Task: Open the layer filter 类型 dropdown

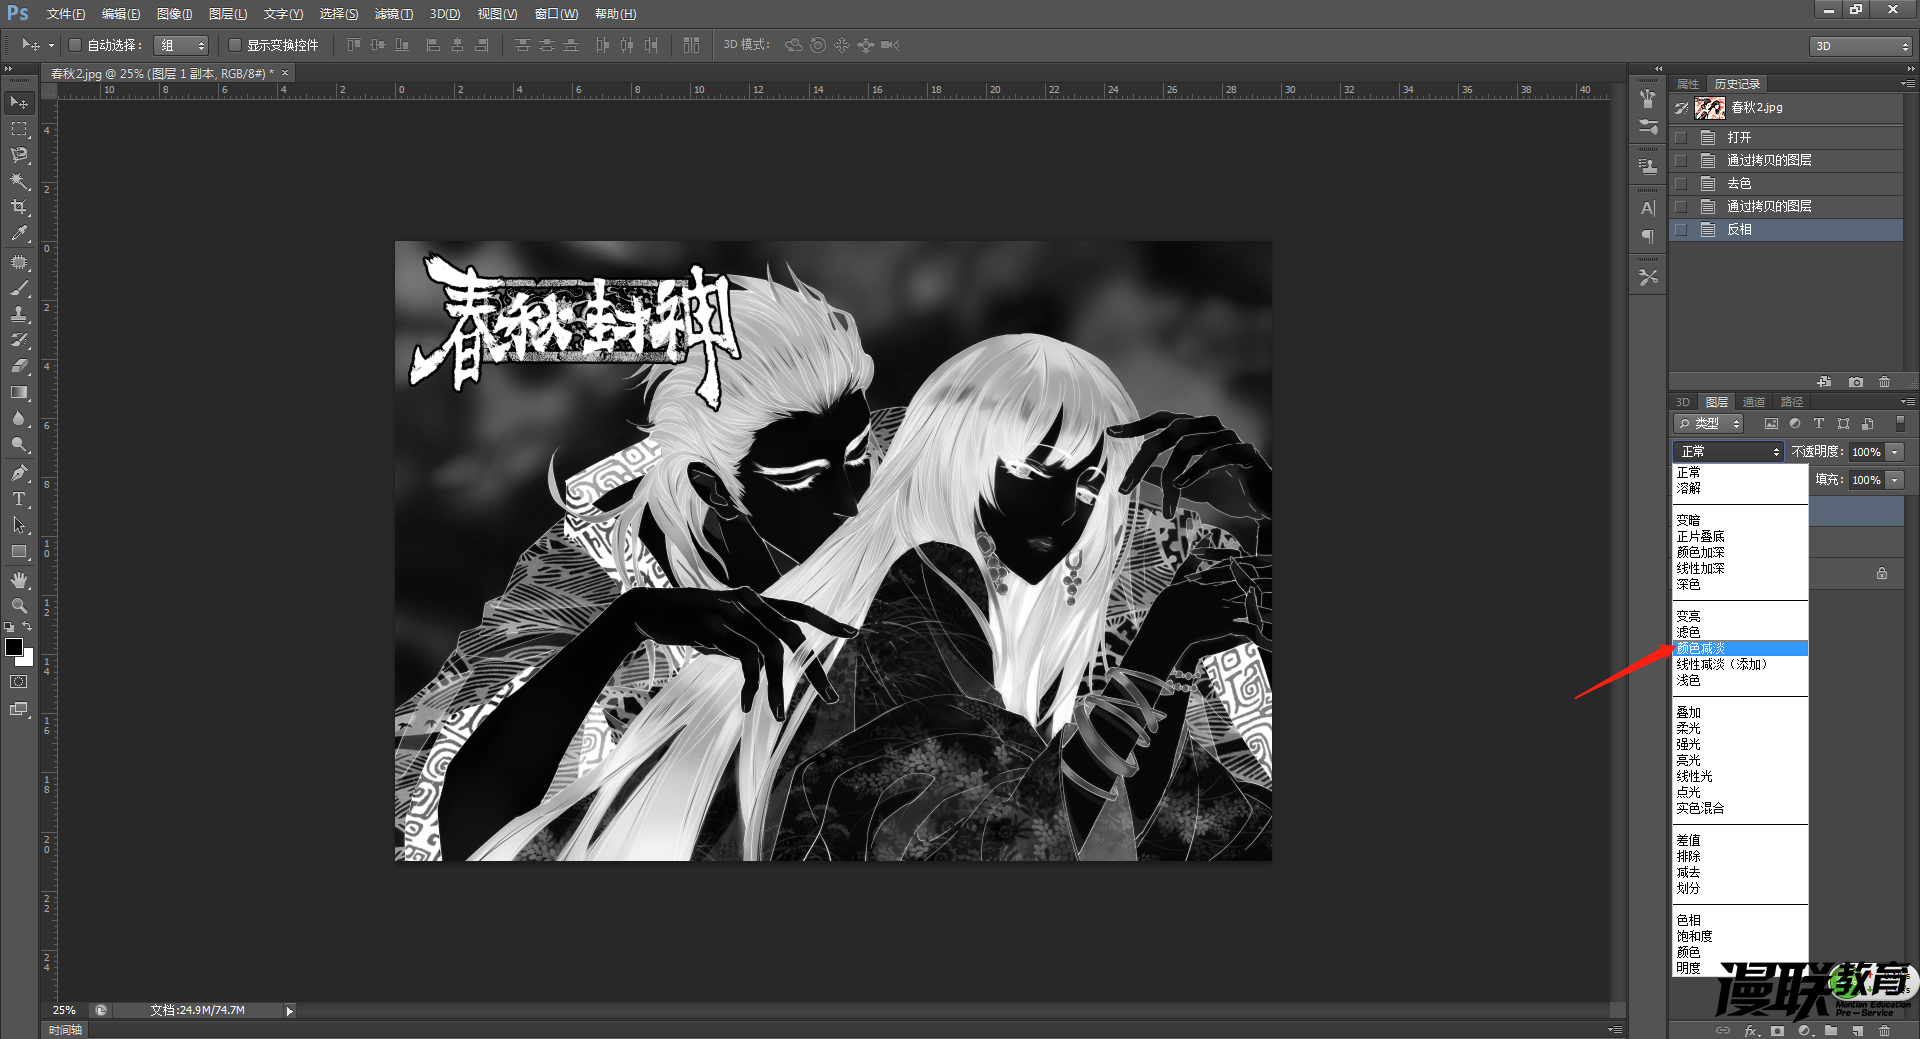Action: pos(1709,424)
